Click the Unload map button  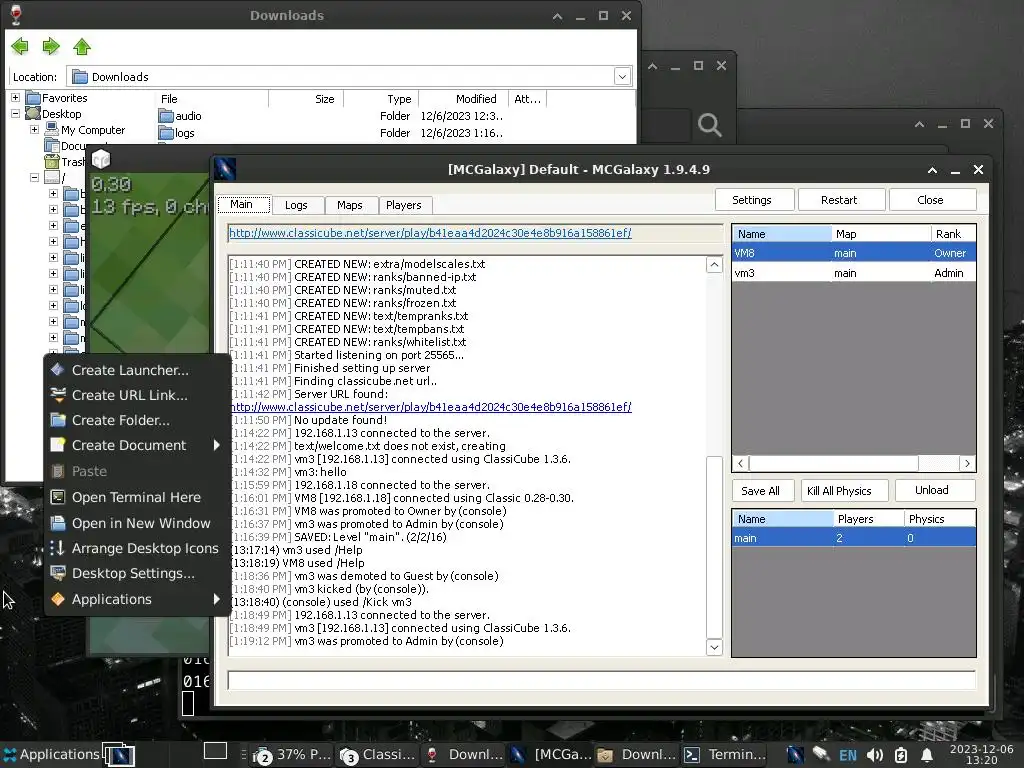coord(935,490)
